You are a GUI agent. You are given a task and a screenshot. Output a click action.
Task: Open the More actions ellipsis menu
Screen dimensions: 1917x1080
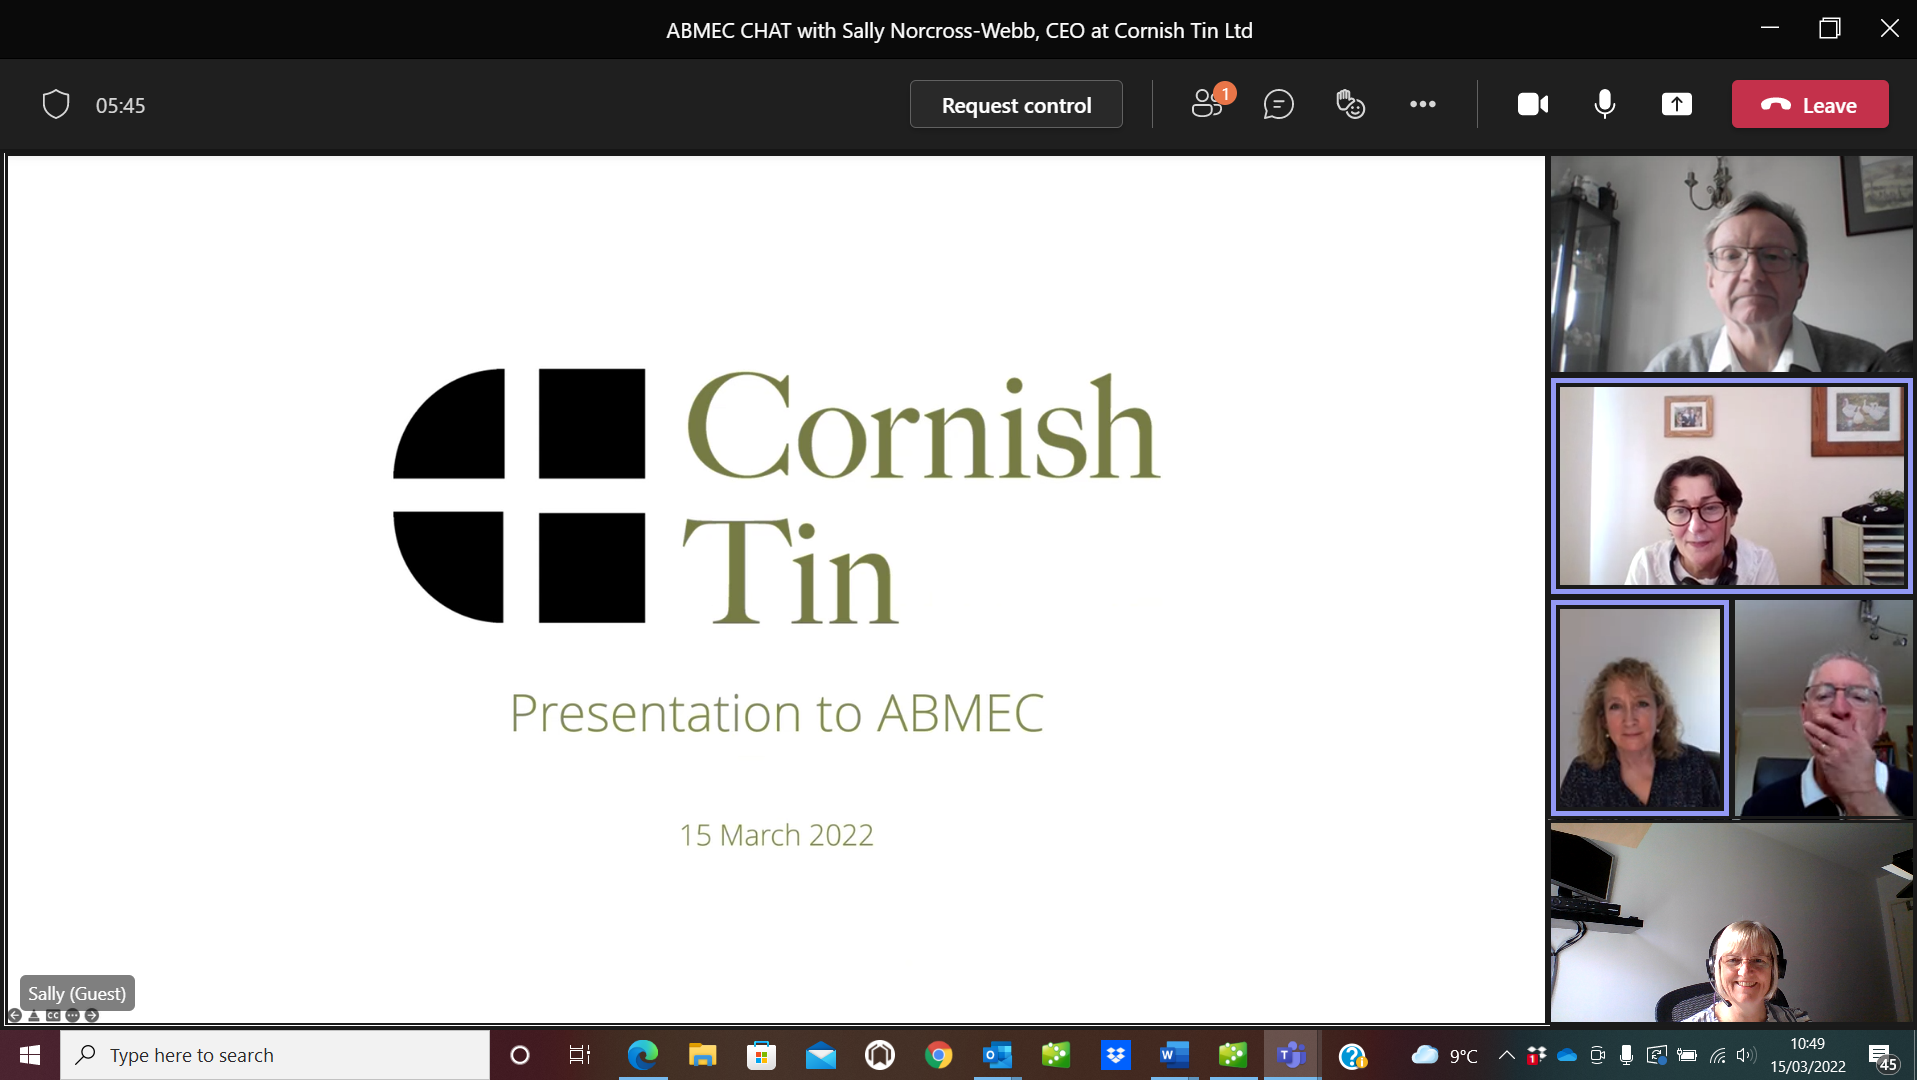(1422, 104)
